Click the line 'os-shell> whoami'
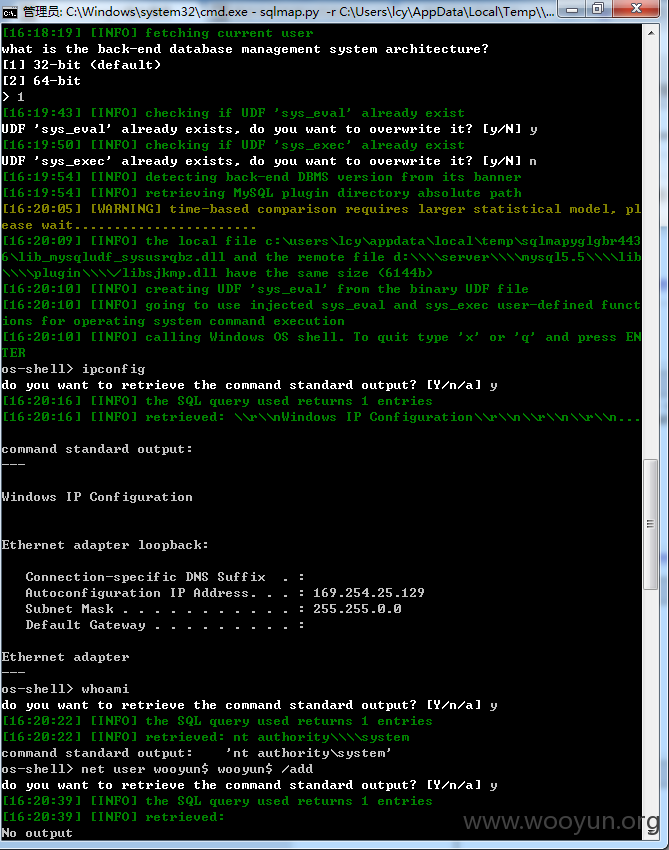Screen dimensions: 669x850 pyautogui.click(x=65, y=689)
